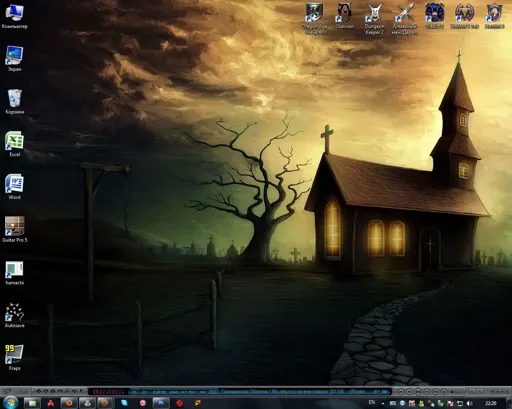Select the Recycle Bin (Корзина) icon
This screenshot has height=409, width=512.
point(14,101)
